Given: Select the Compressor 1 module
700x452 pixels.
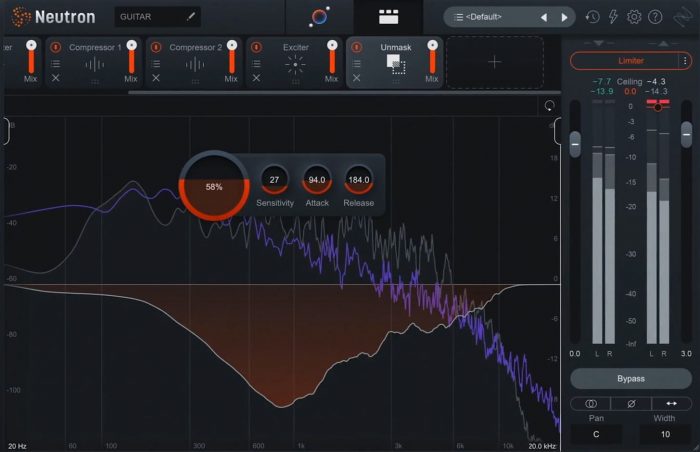Looking at the screenshot, I should pos(95,65).
